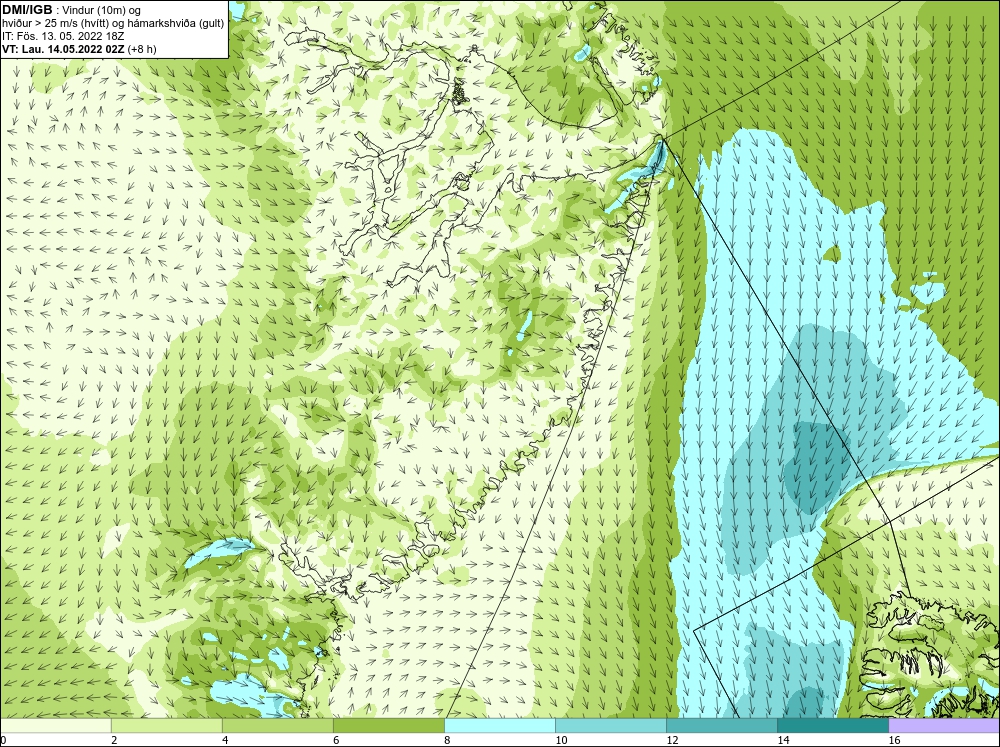Screen dimensions: 1000x747
Task: Click the 0–2 m/s palest legend swatch
Action: (x=55, y=725)
